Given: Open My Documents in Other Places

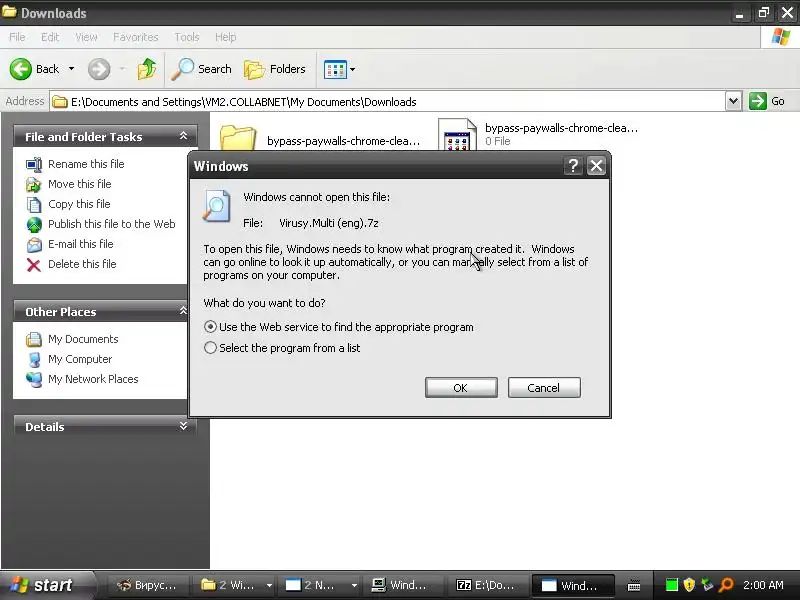Looking at the screenshot, I should pos(83,339).
